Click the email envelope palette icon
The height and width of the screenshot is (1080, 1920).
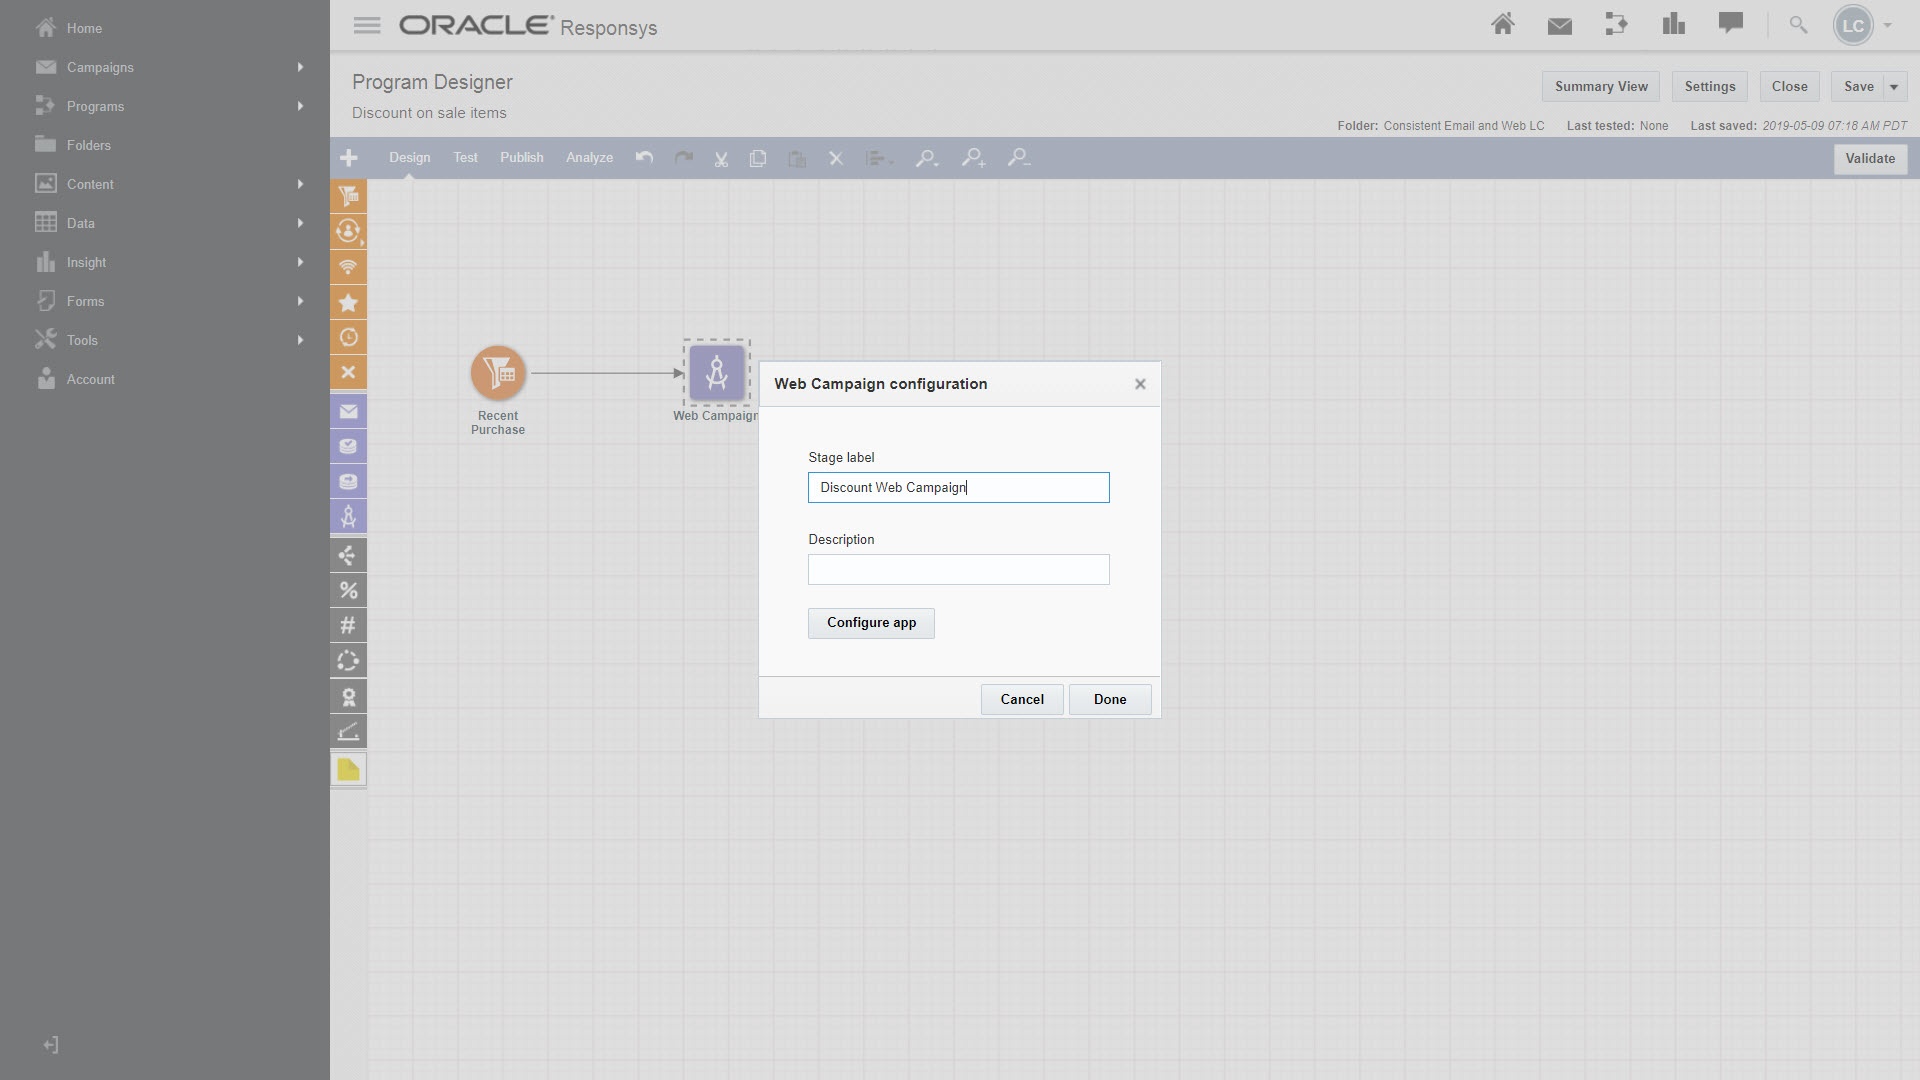[x=348, y=411]
